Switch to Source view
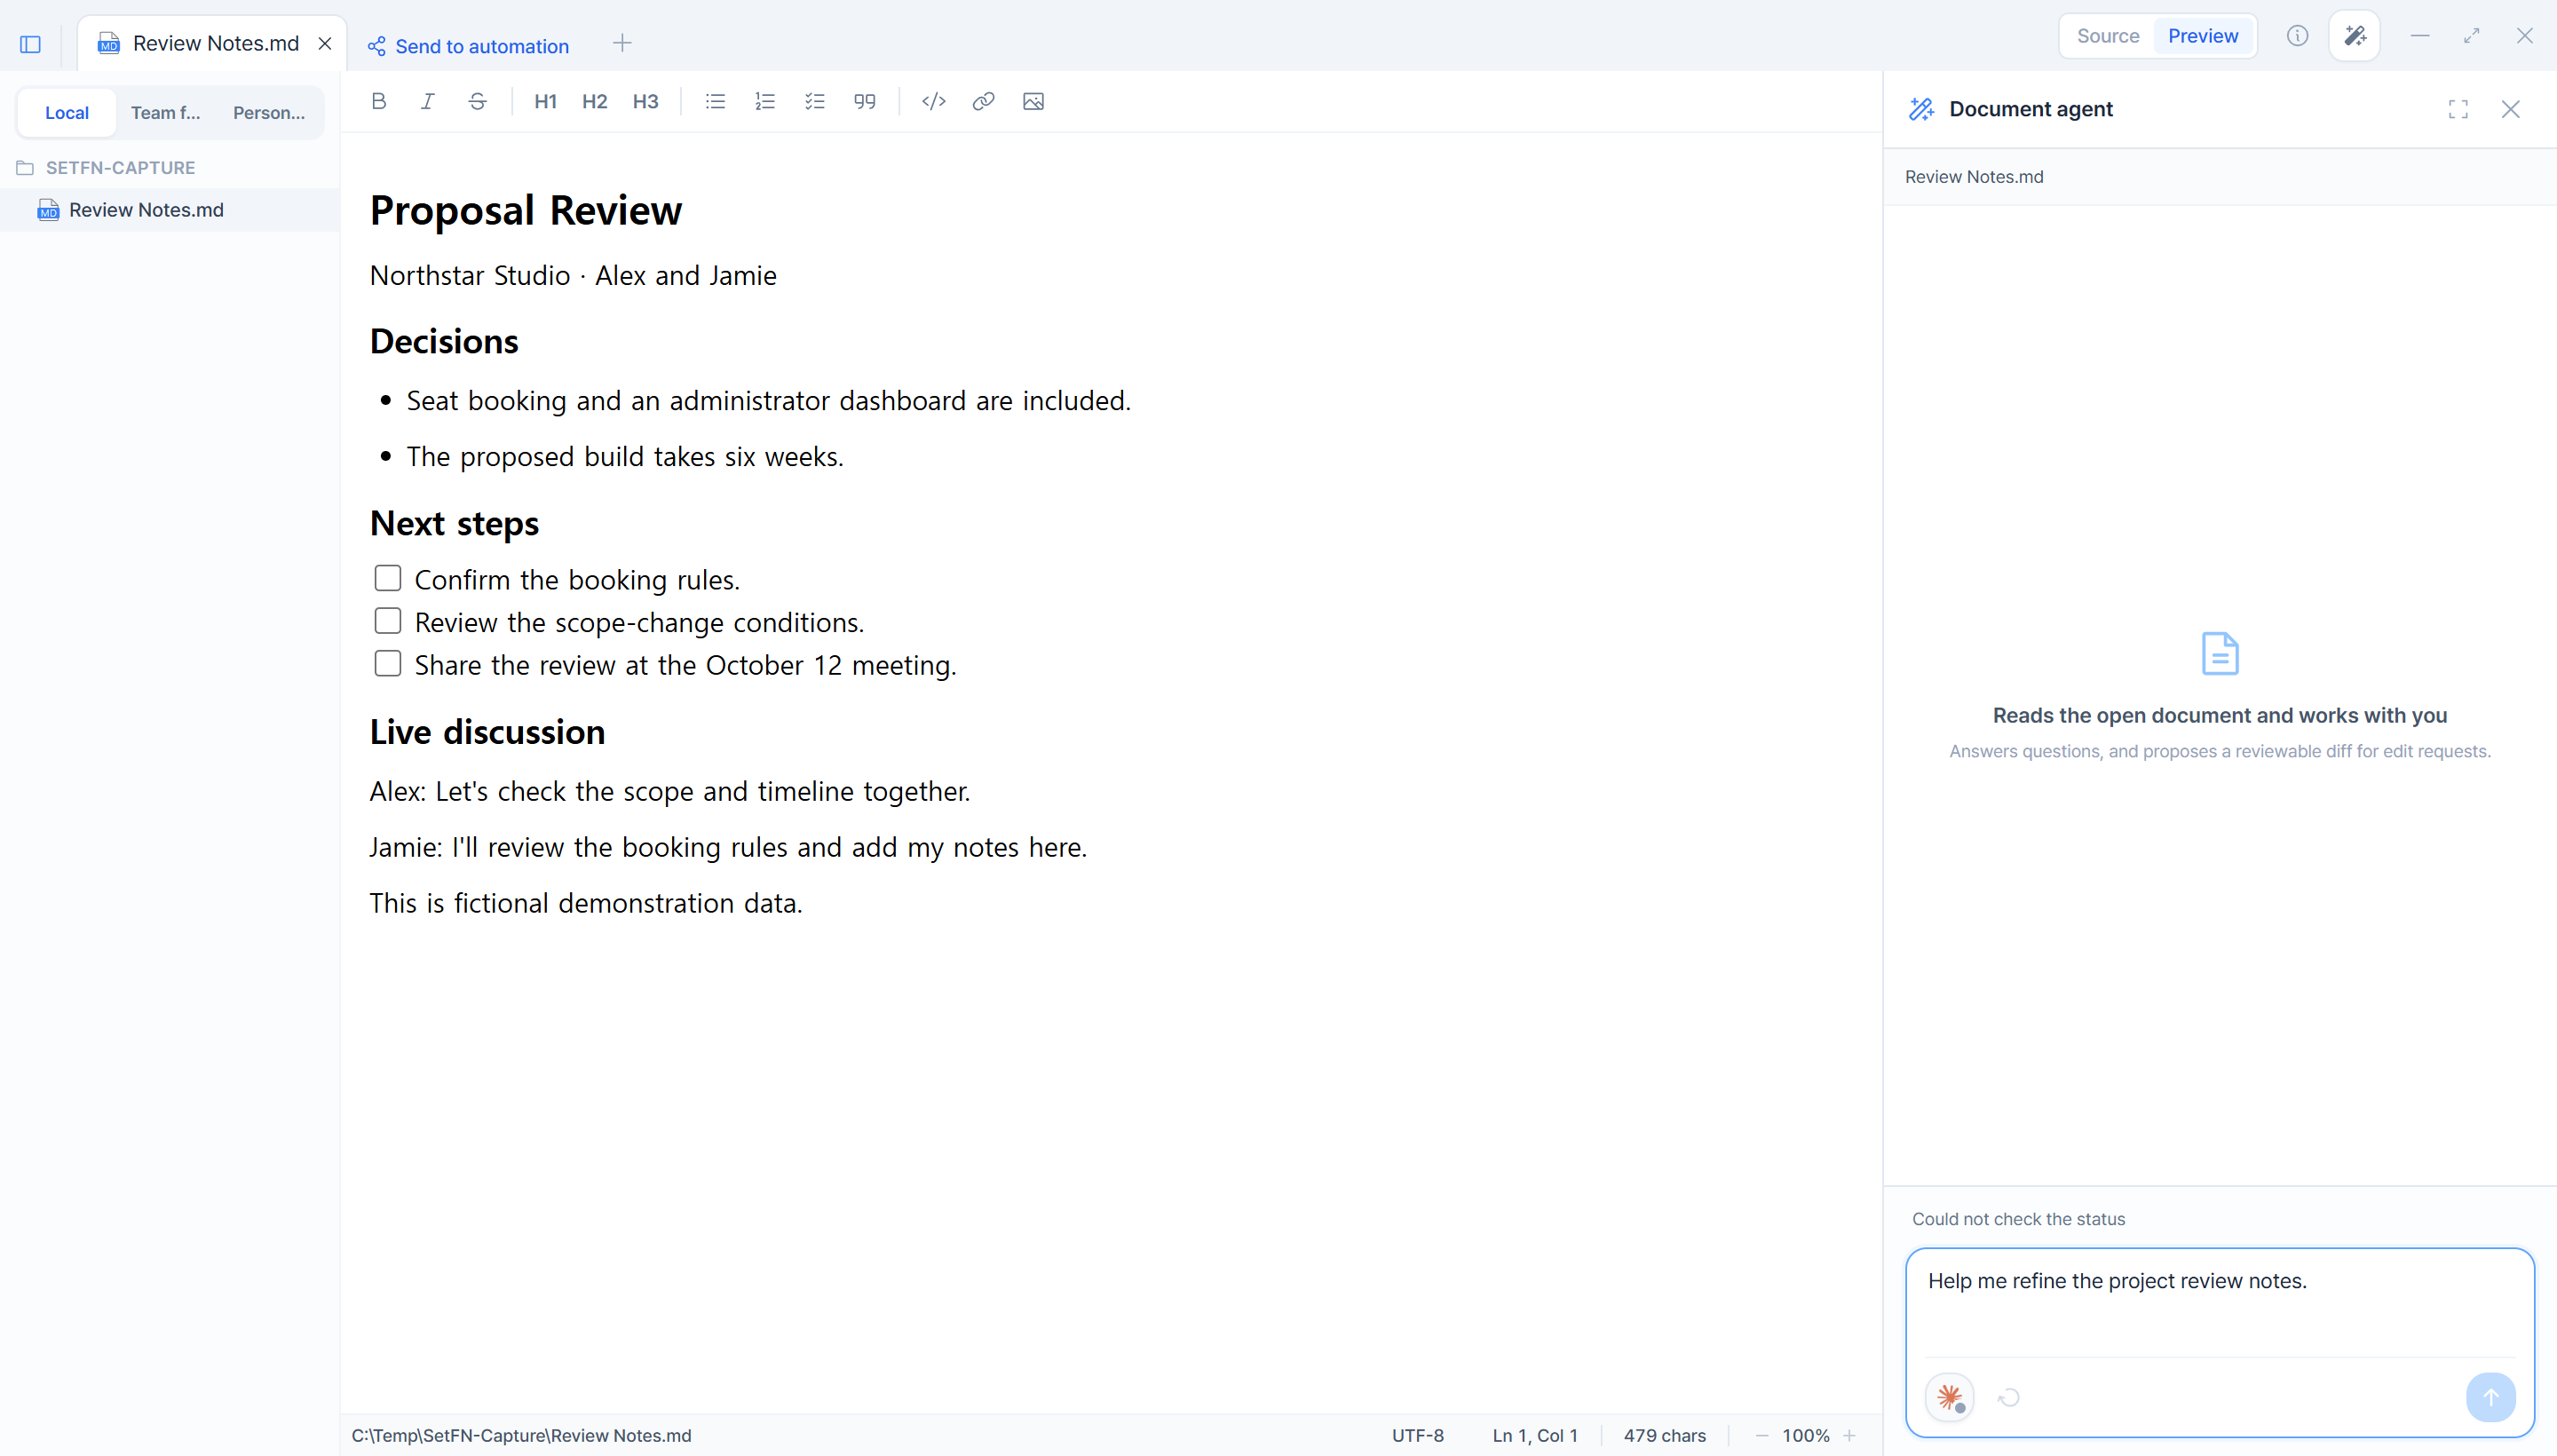2557x1456 pixels. pyautogui.click(x=2108, y=36)
